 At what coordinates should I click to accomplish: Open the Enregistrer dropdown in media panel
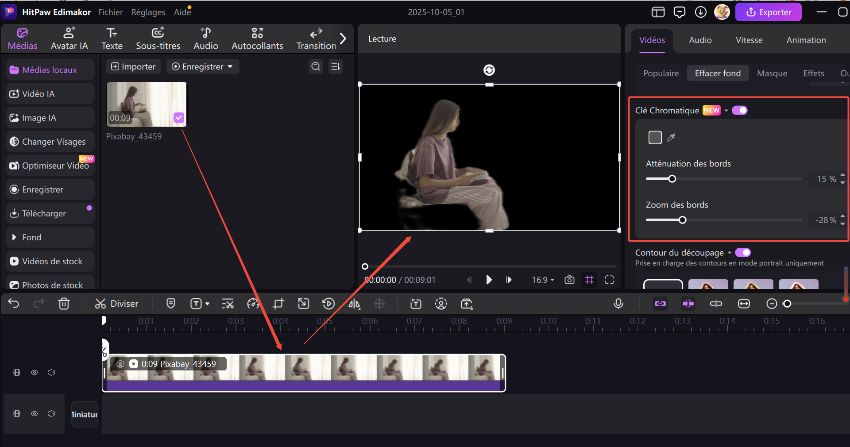pos(203,66)
